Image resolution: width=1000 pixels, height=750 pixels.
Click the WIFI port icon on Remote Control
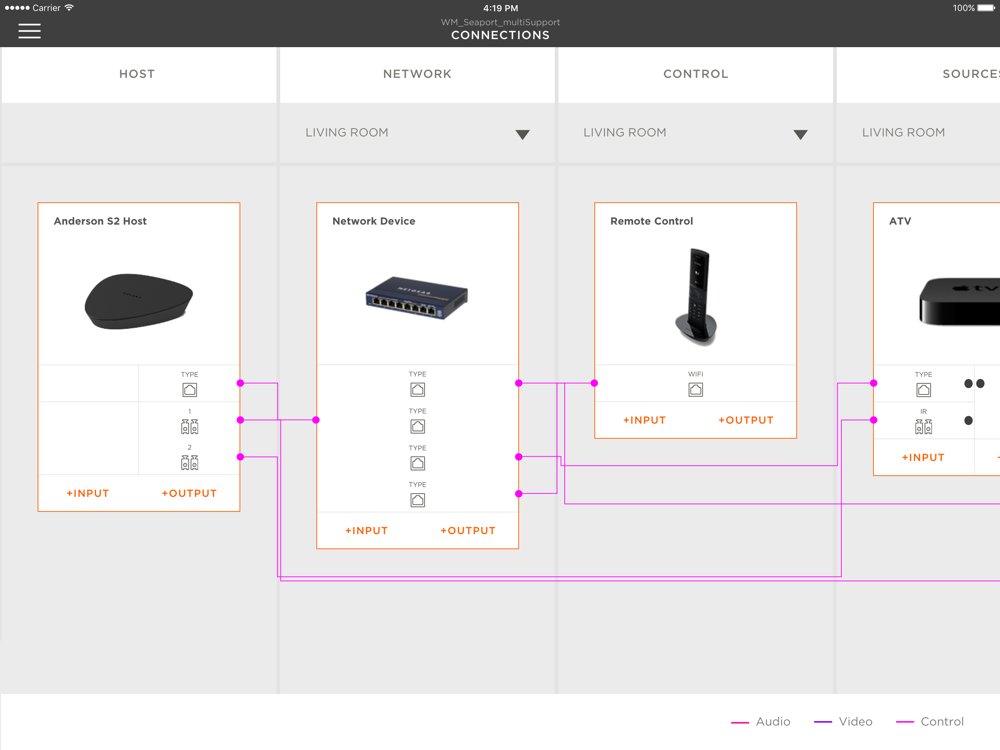[696, 390]
